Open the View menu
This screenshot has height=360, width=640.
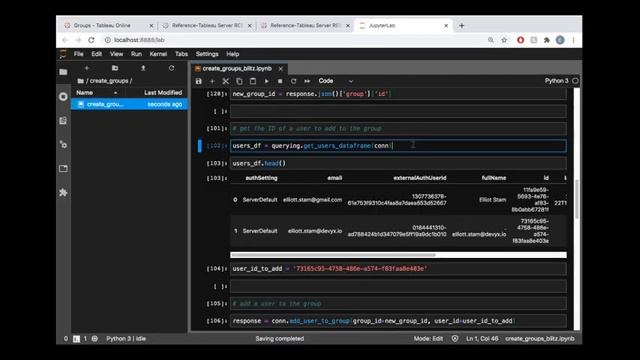click(116, 54)
